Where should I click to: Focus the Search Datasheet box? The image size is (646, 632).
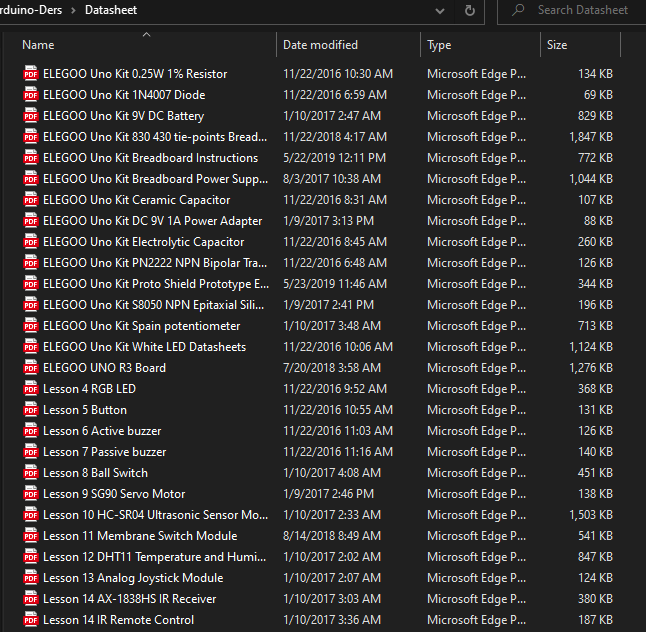click(583, 10)
